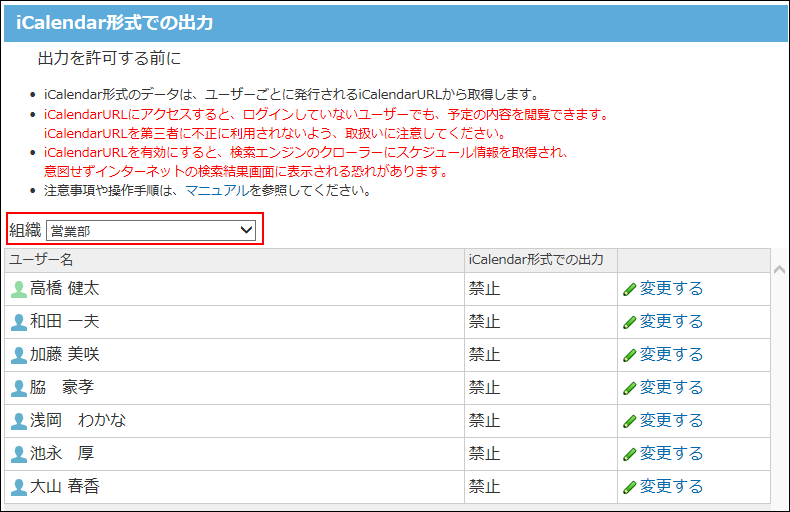Click the user icon beside 和田 一夫
The width and height of the screenshot is (790, 512).
tap(19, 322)
